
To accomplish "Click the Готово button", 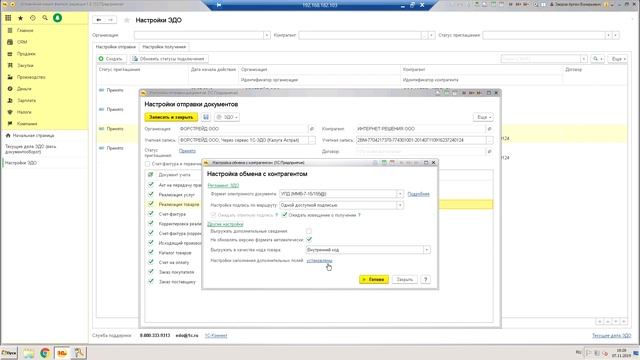I will coord(373,280).
